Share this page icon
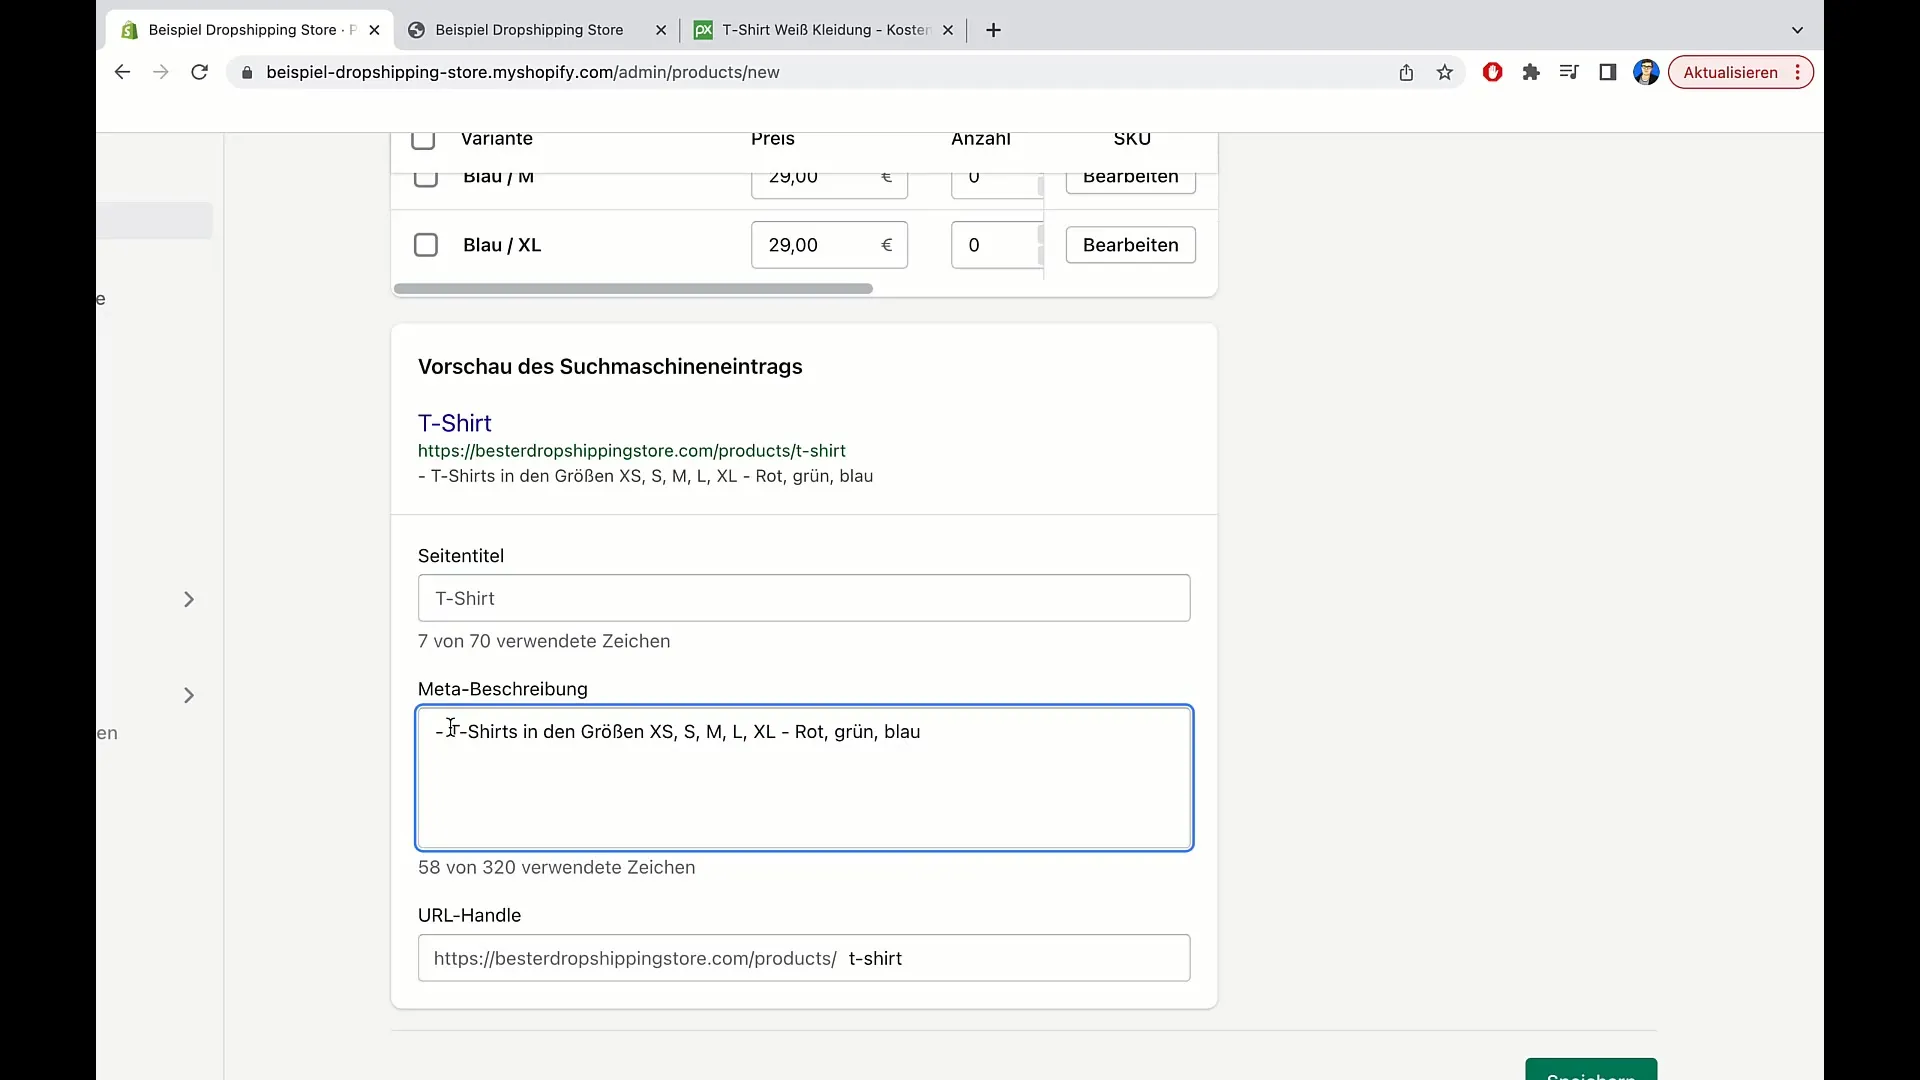This screenshot has width=1920, height=1080. coord(1406,72)
